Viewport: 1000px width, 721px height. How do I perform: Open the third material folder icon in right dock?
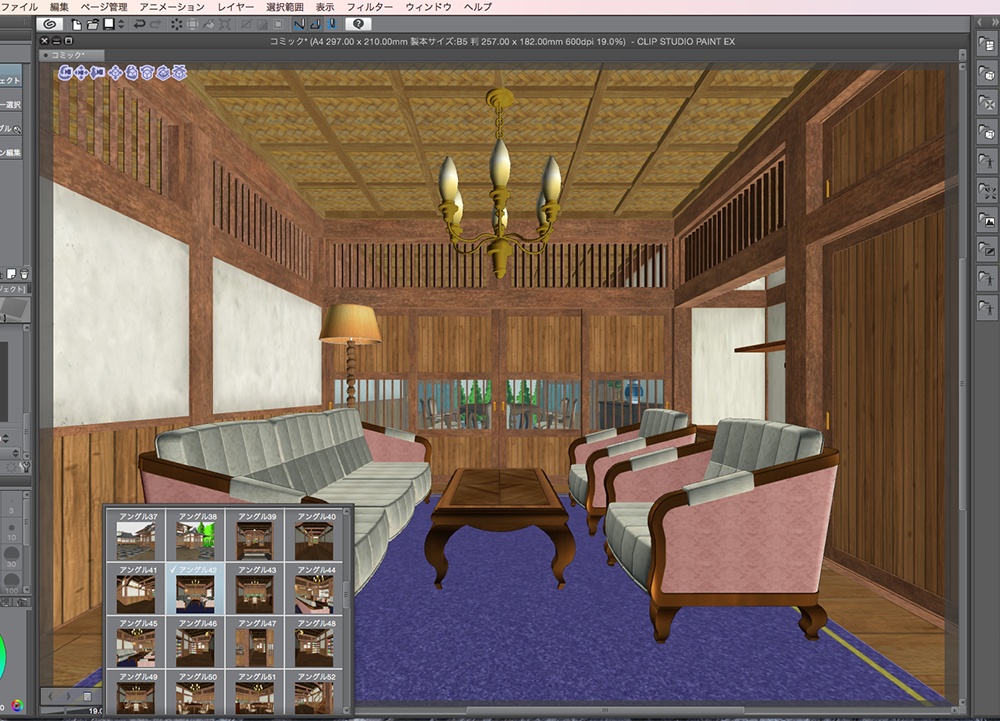(986, 103)
